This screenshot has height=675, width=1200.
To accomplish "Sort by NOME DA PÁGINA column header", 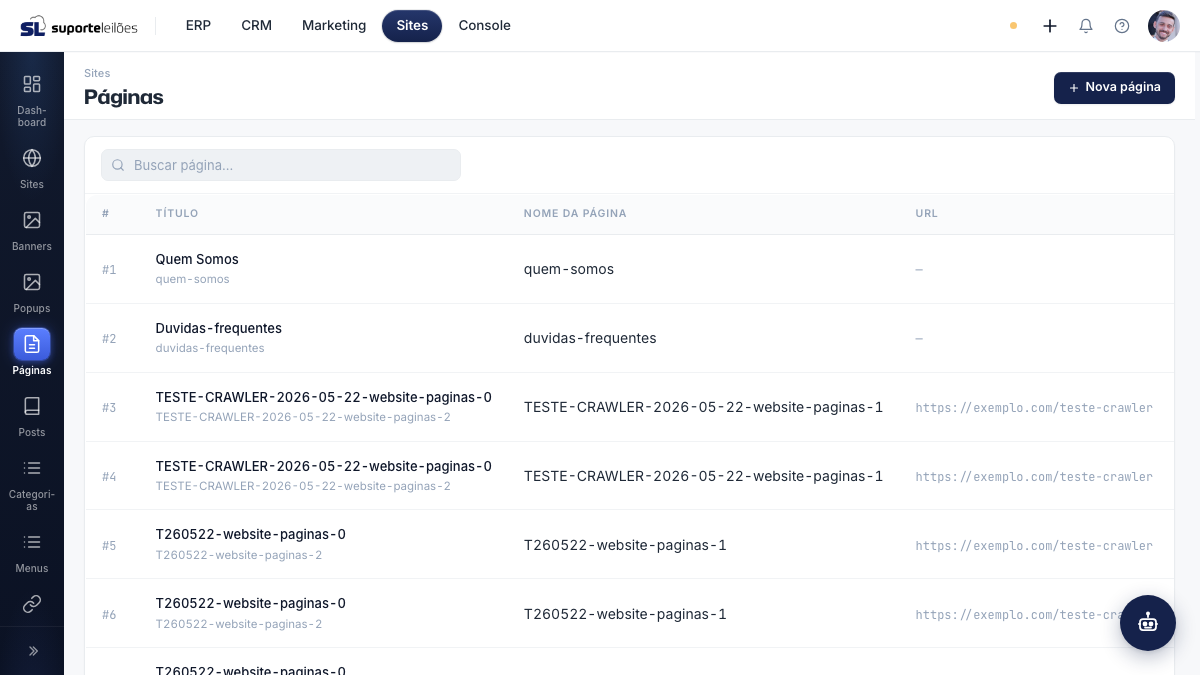I will (x=575, y=213).
